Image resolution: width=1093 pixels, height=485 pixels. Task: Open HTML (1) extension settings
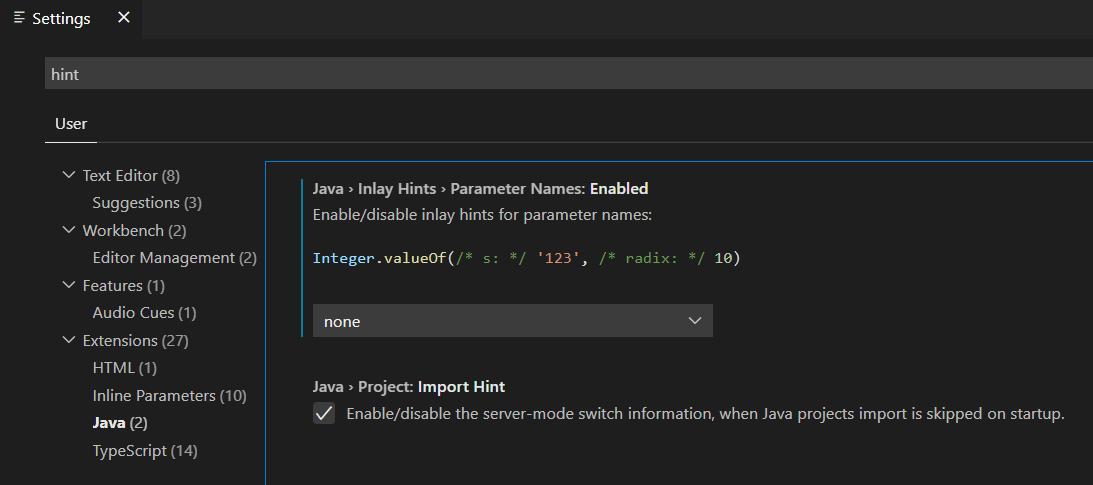pos(125,368)
